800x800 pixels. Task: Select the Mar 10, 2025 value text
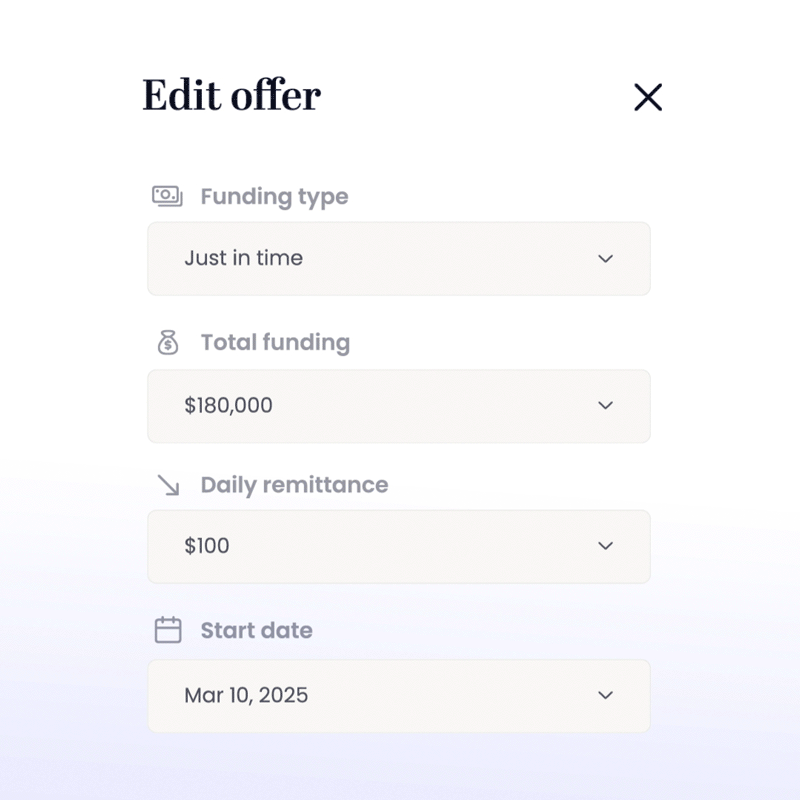(246, 695)
